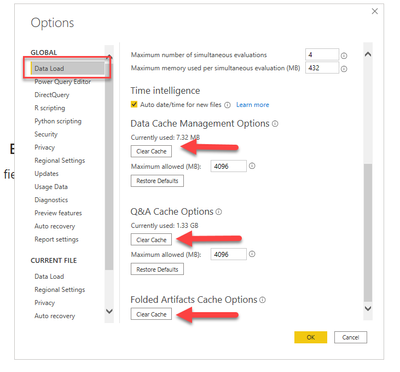
Task: Open Privacy under GLOBAL
Action: click(45, 148)
